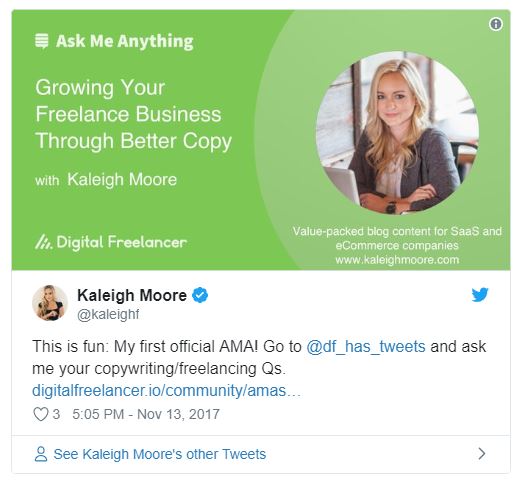Click the info icon on the image
This screenshot has height=487, width=519.
pos(496,24)
